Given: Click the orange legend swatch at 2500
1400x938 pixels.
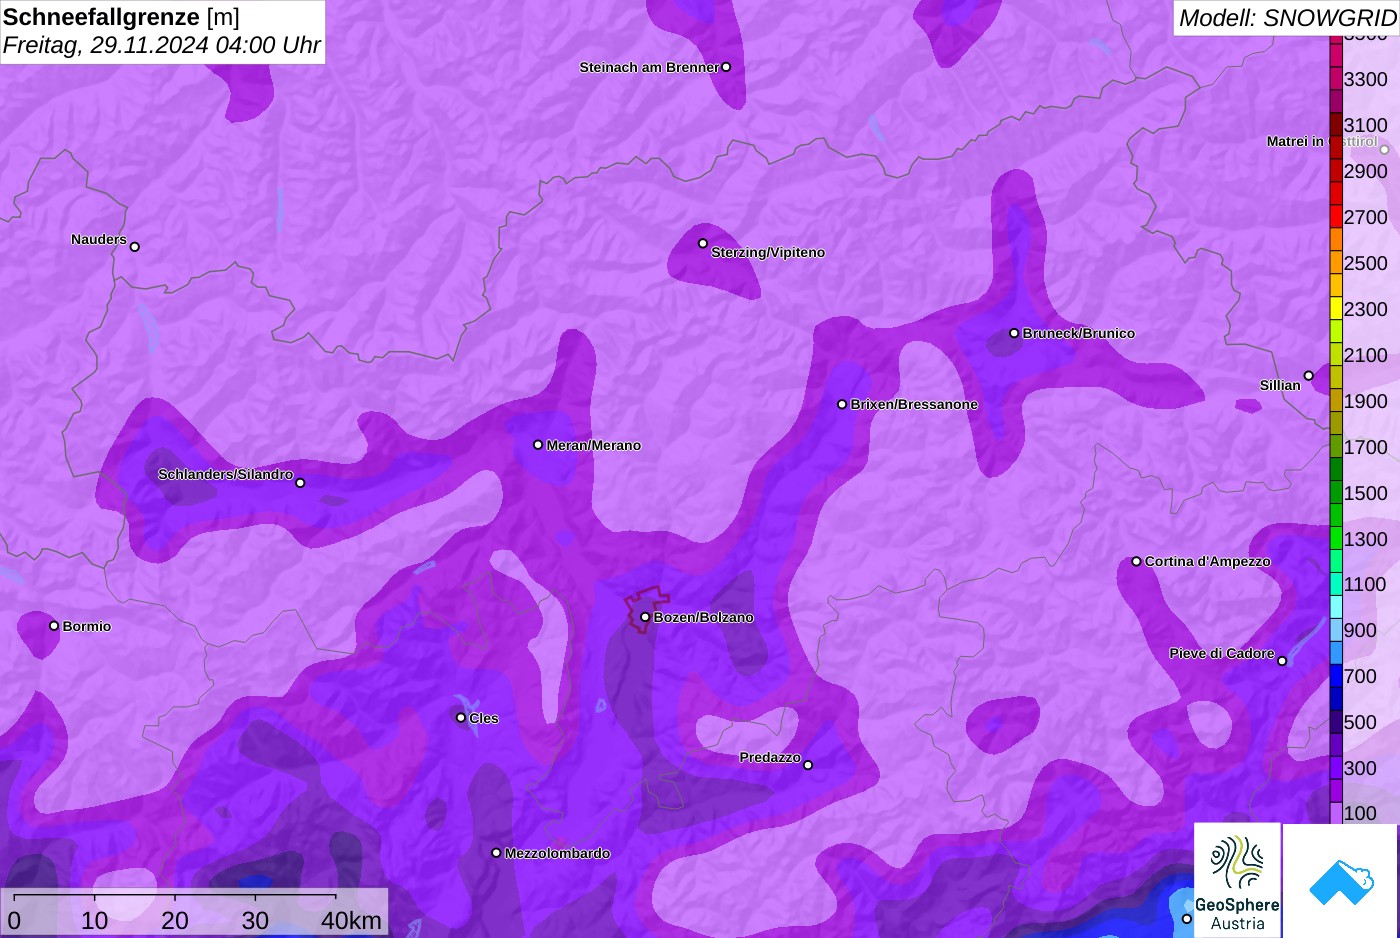Looking at the screenshot, I should tap(1336, 262).
